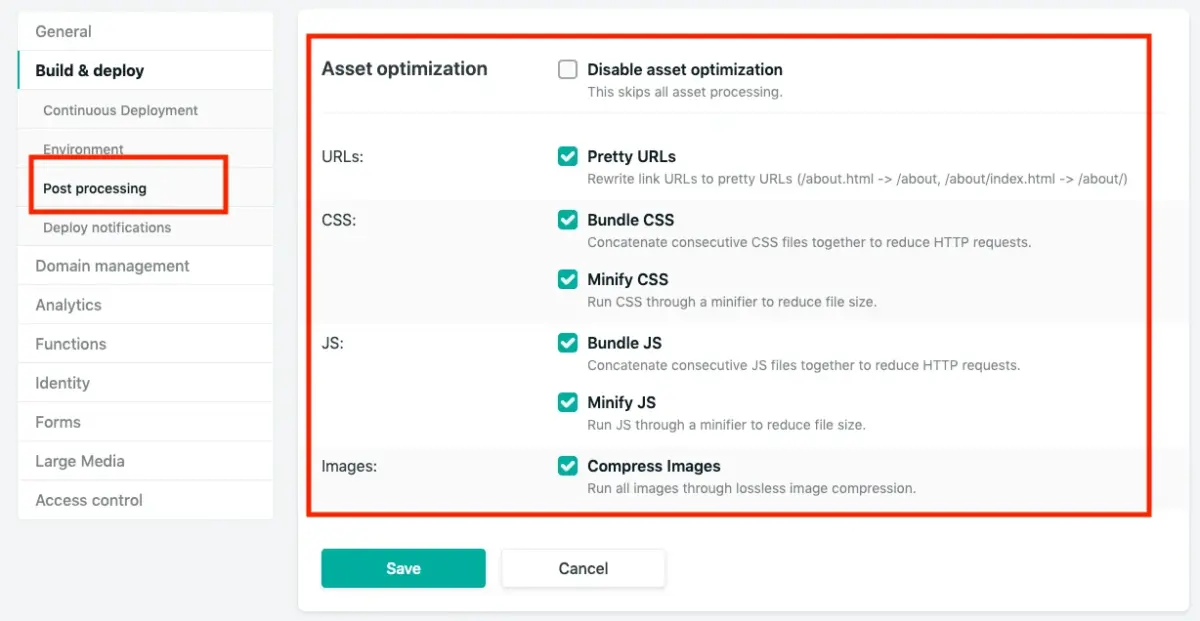Navigate to Domain management
The height and width of the screenshot is (621, 1200).
(112, 266)
